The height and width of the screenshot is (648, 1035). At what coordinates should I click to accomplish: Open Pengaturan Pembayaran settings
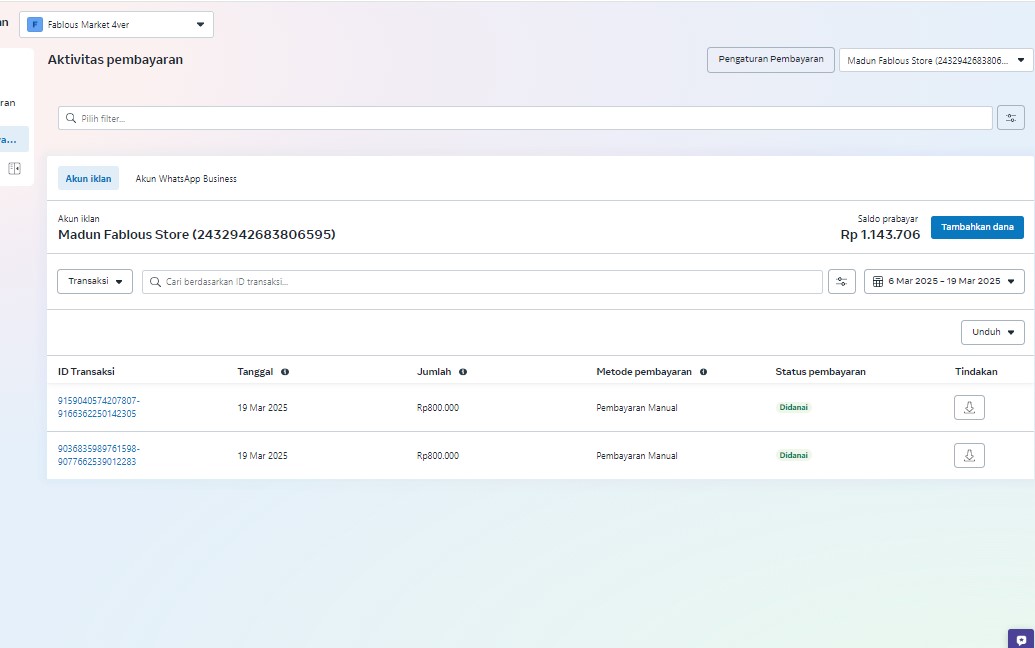(x=770, y=60)
